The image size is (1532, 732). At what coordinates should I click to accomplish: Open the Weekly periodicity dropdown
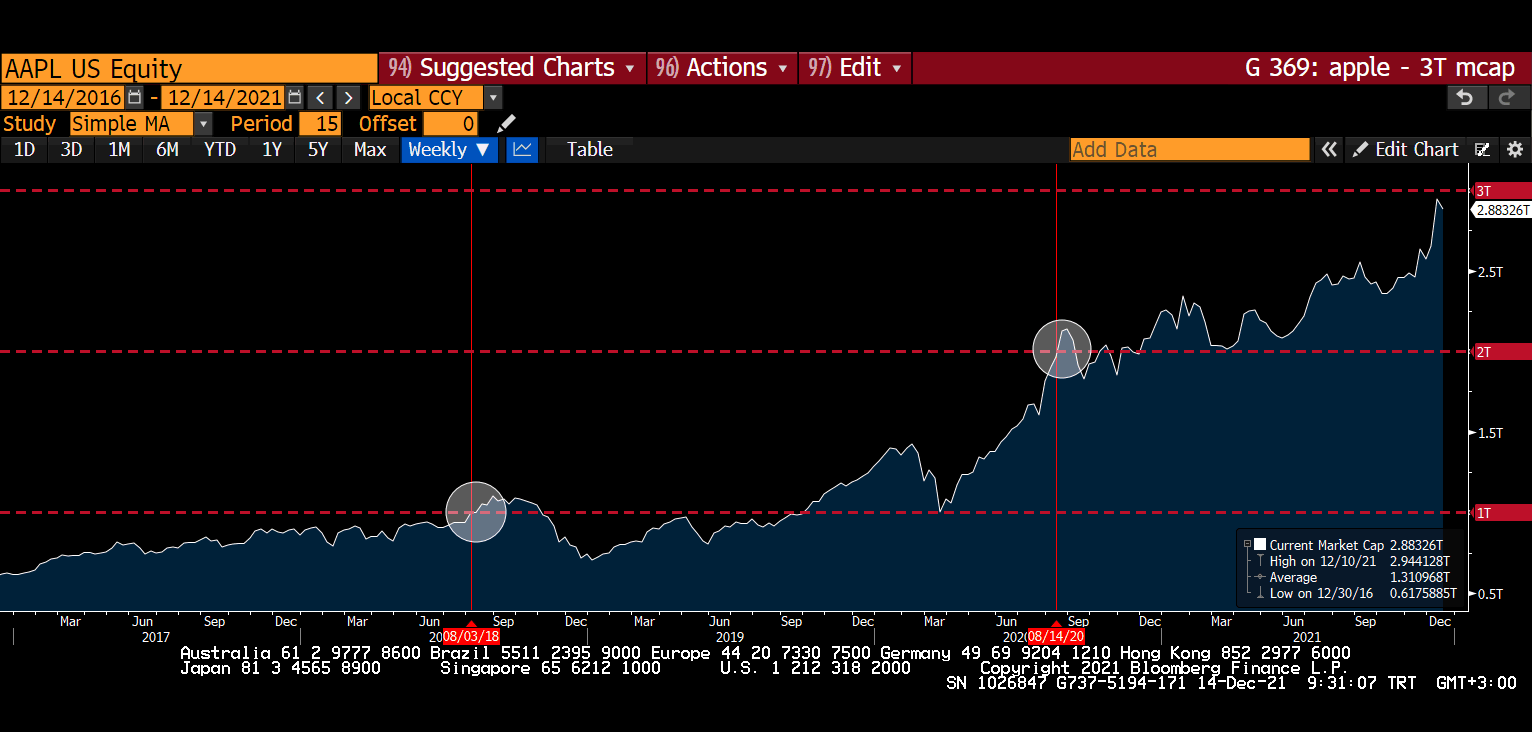pos(449,149)
